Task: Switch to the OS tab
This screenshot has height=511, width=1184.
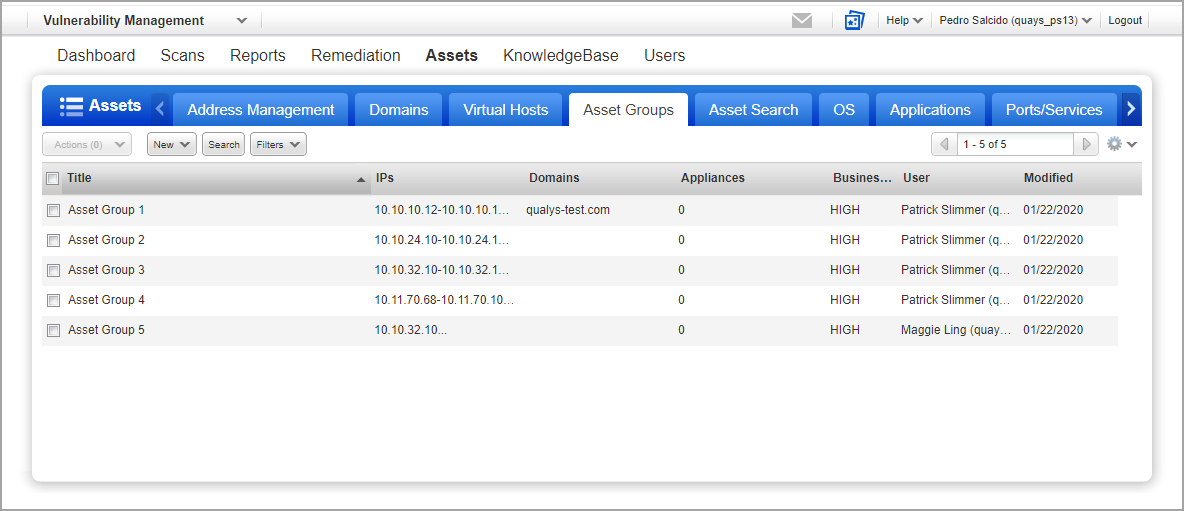Action: (x=844, y=109)
